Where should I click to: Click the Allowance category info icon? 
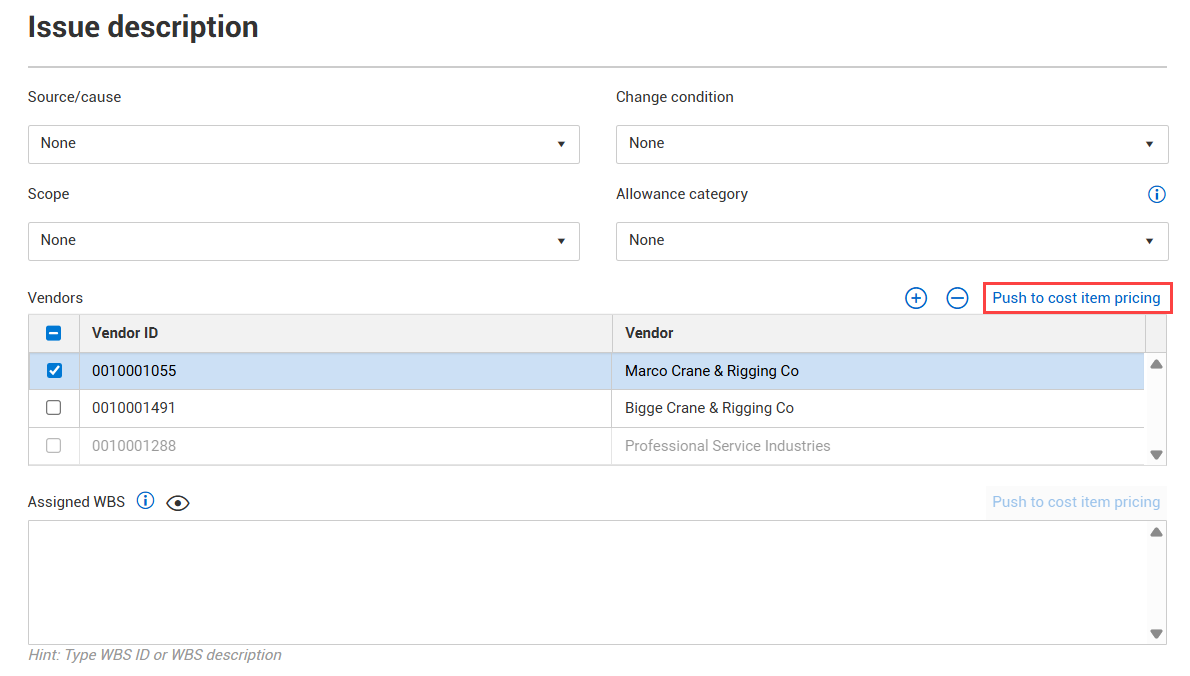point(1157,195)
